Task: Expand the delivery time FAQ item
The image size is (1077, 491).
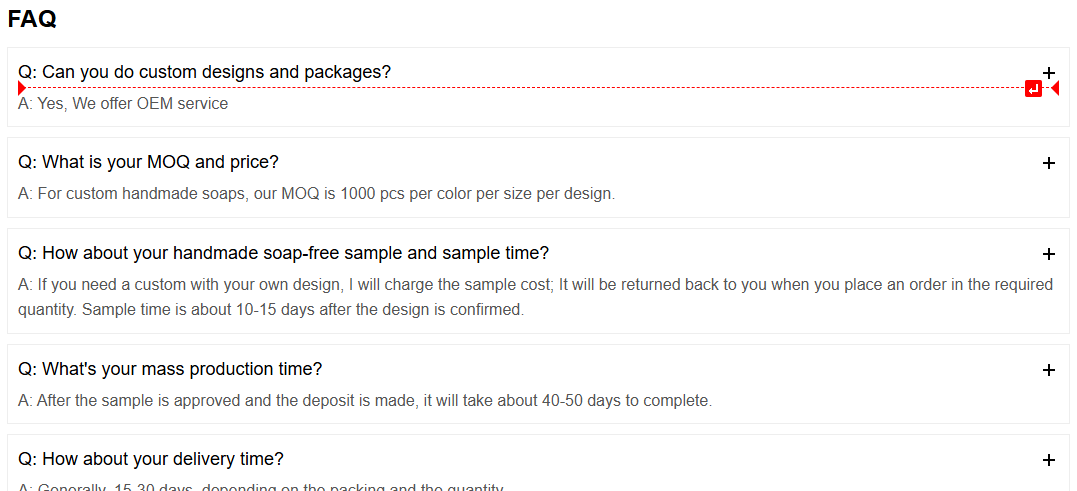Action: pos(1048,460)
